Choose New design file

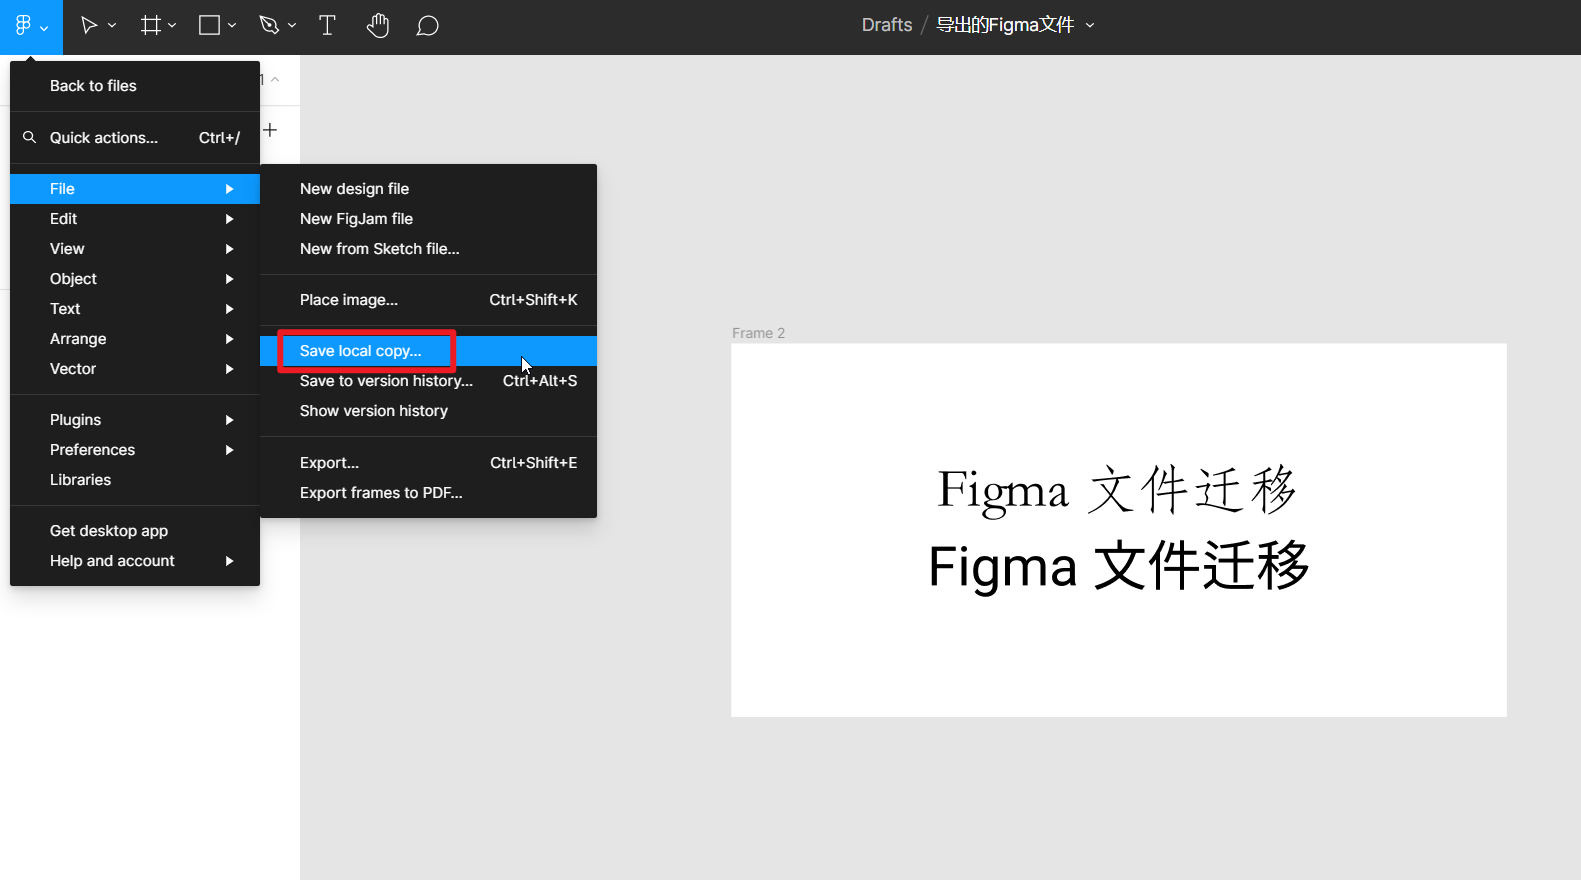tap(428, 189)
